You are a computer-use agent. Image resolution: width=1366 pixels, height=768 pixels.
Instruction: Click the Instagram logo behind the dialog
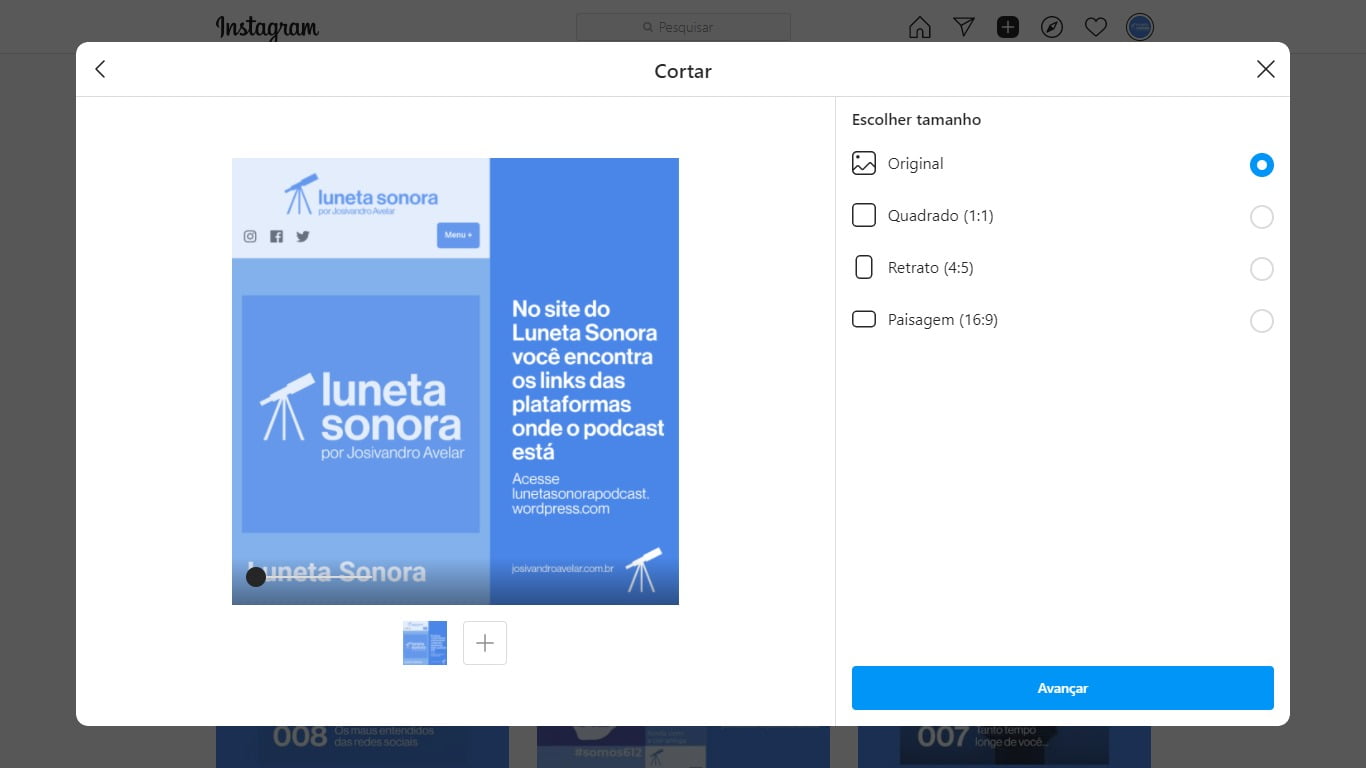[267, 27]
